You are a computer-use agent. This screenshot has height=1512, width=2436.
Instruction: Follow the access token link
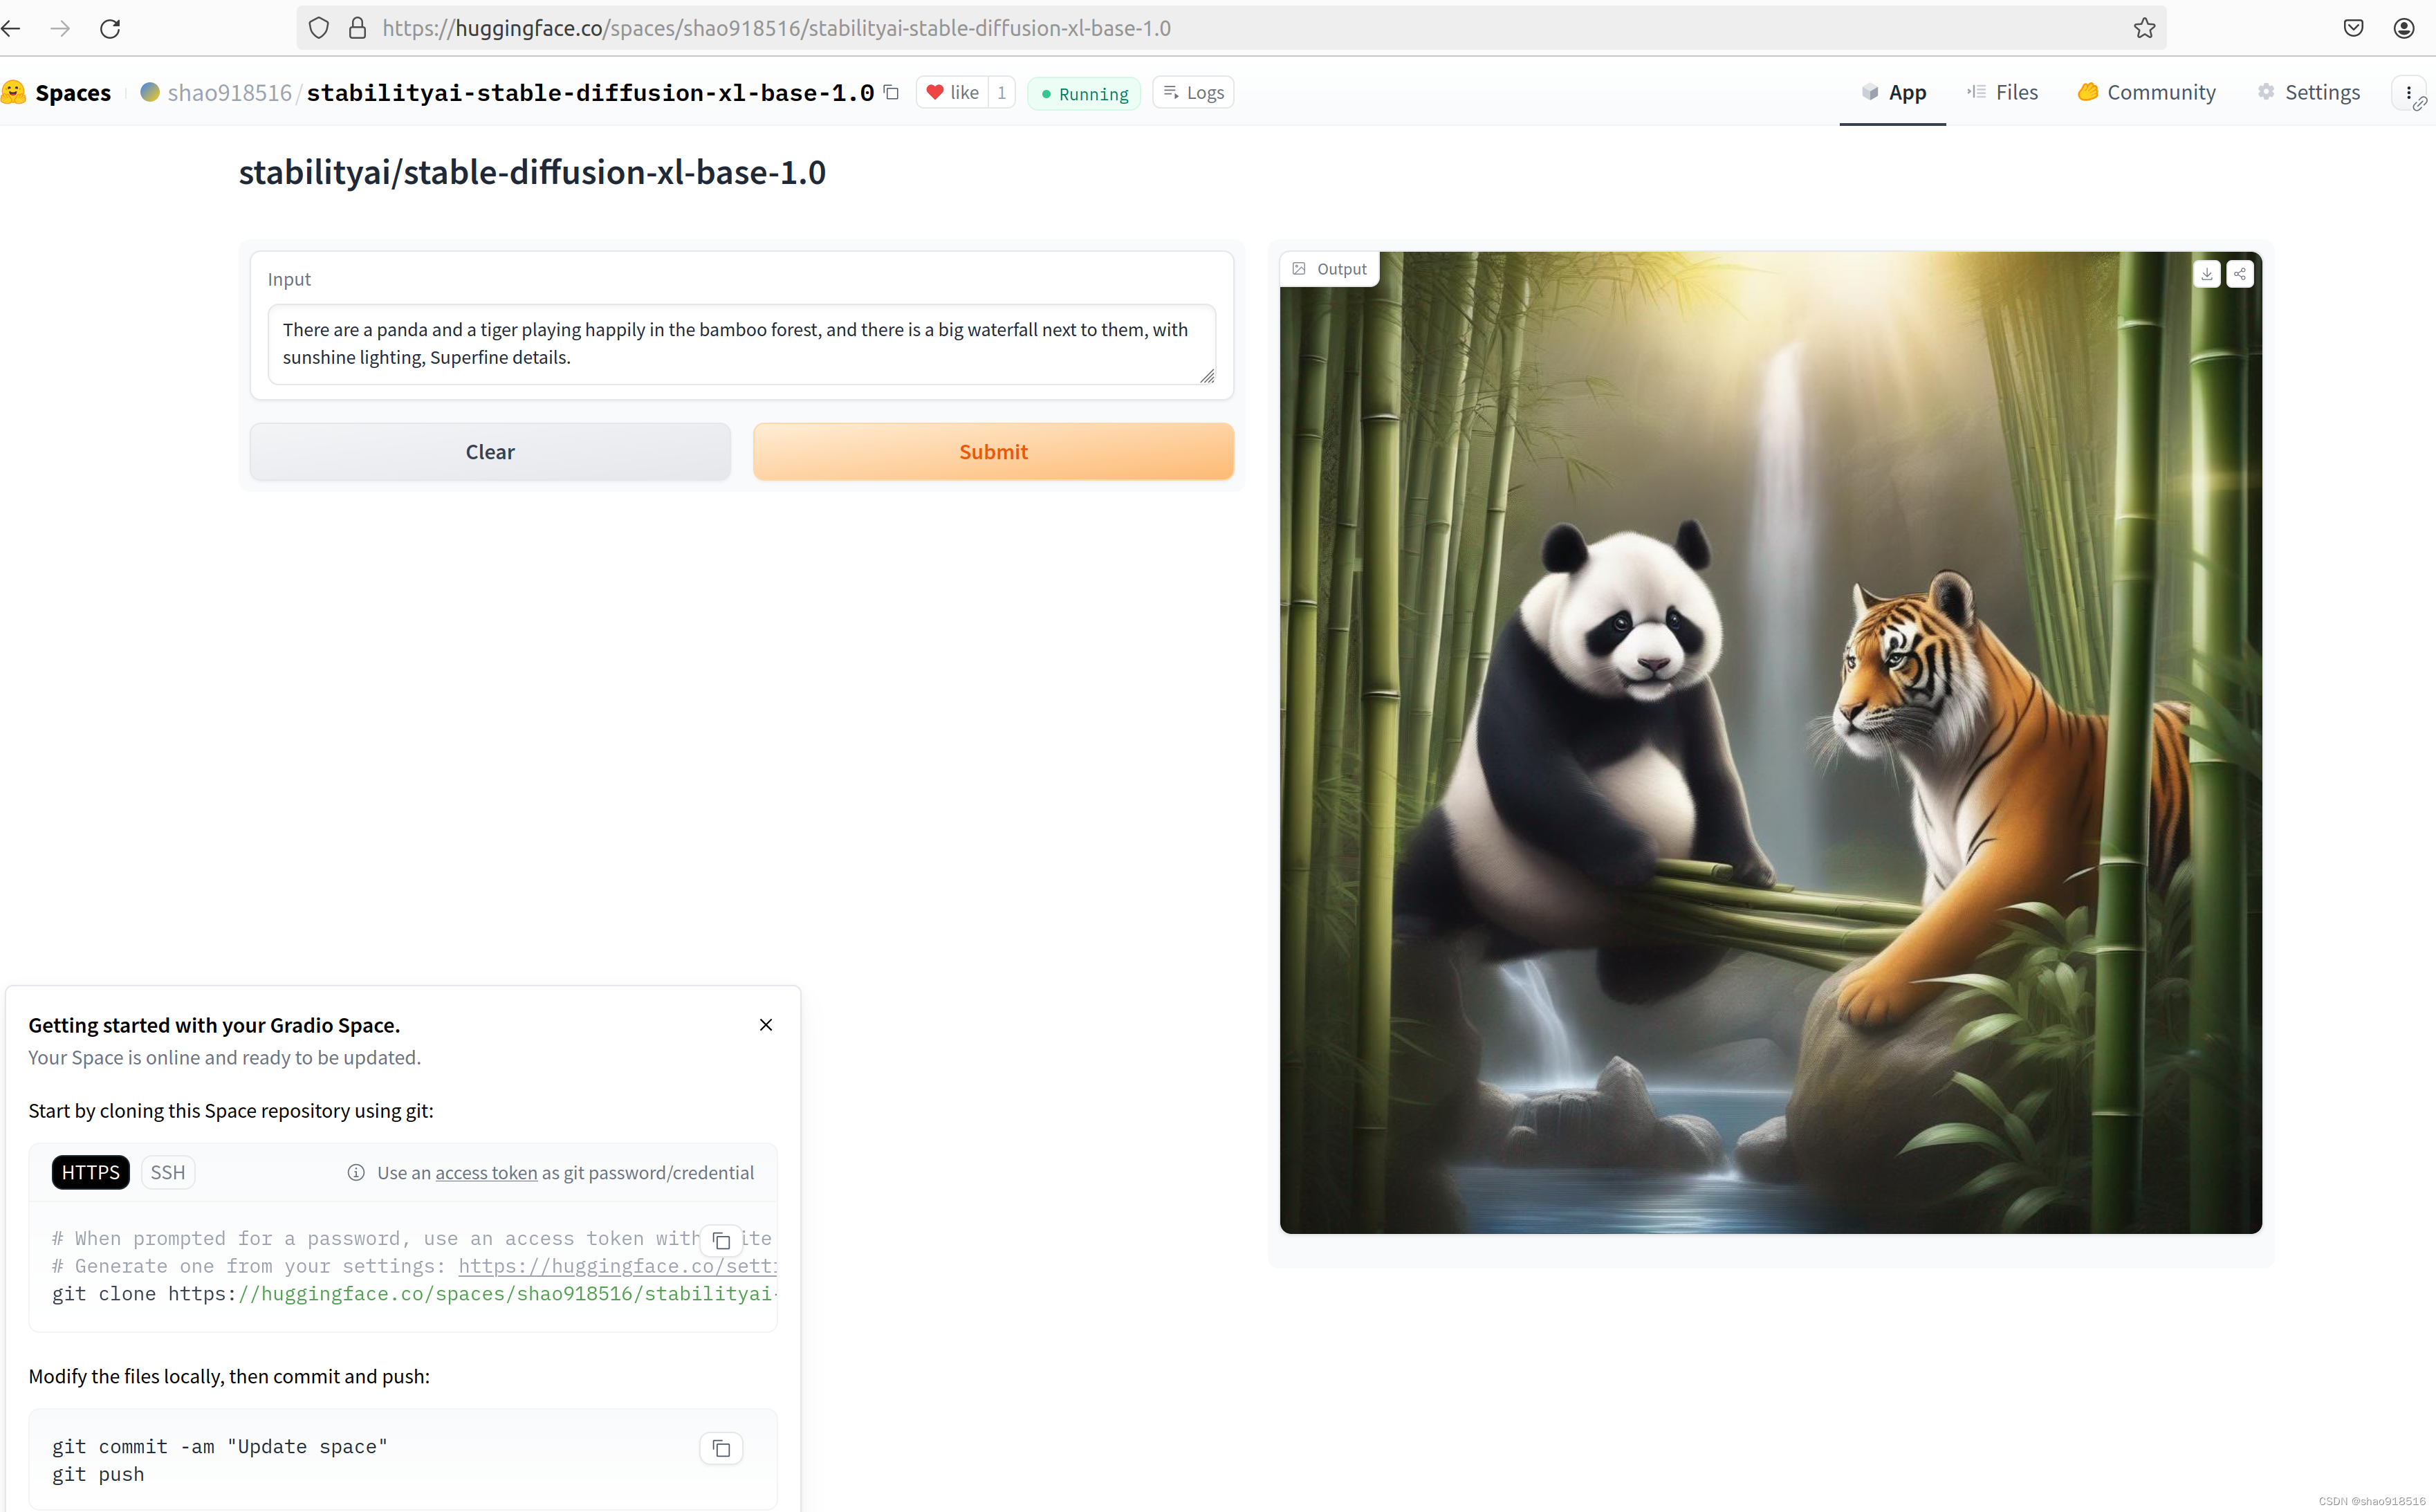(486, 1172)
